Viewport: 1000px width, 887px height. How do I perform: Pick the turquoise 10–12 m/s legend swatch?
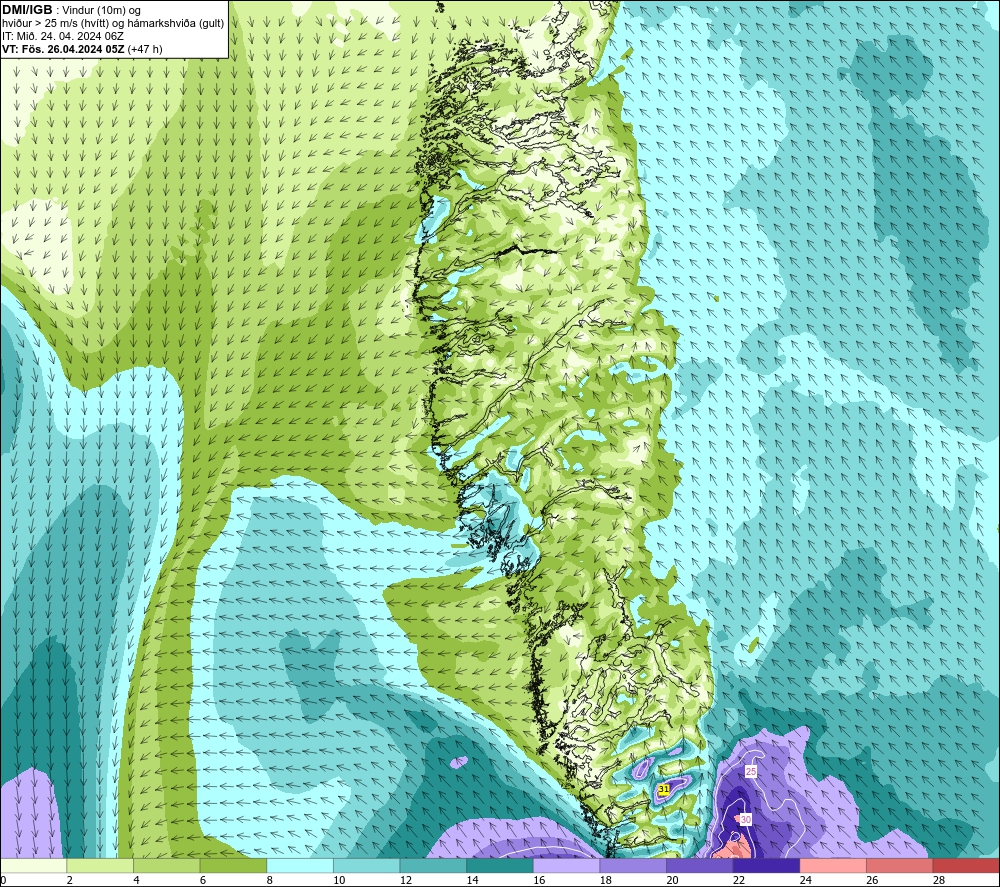(x=367, y=866)
